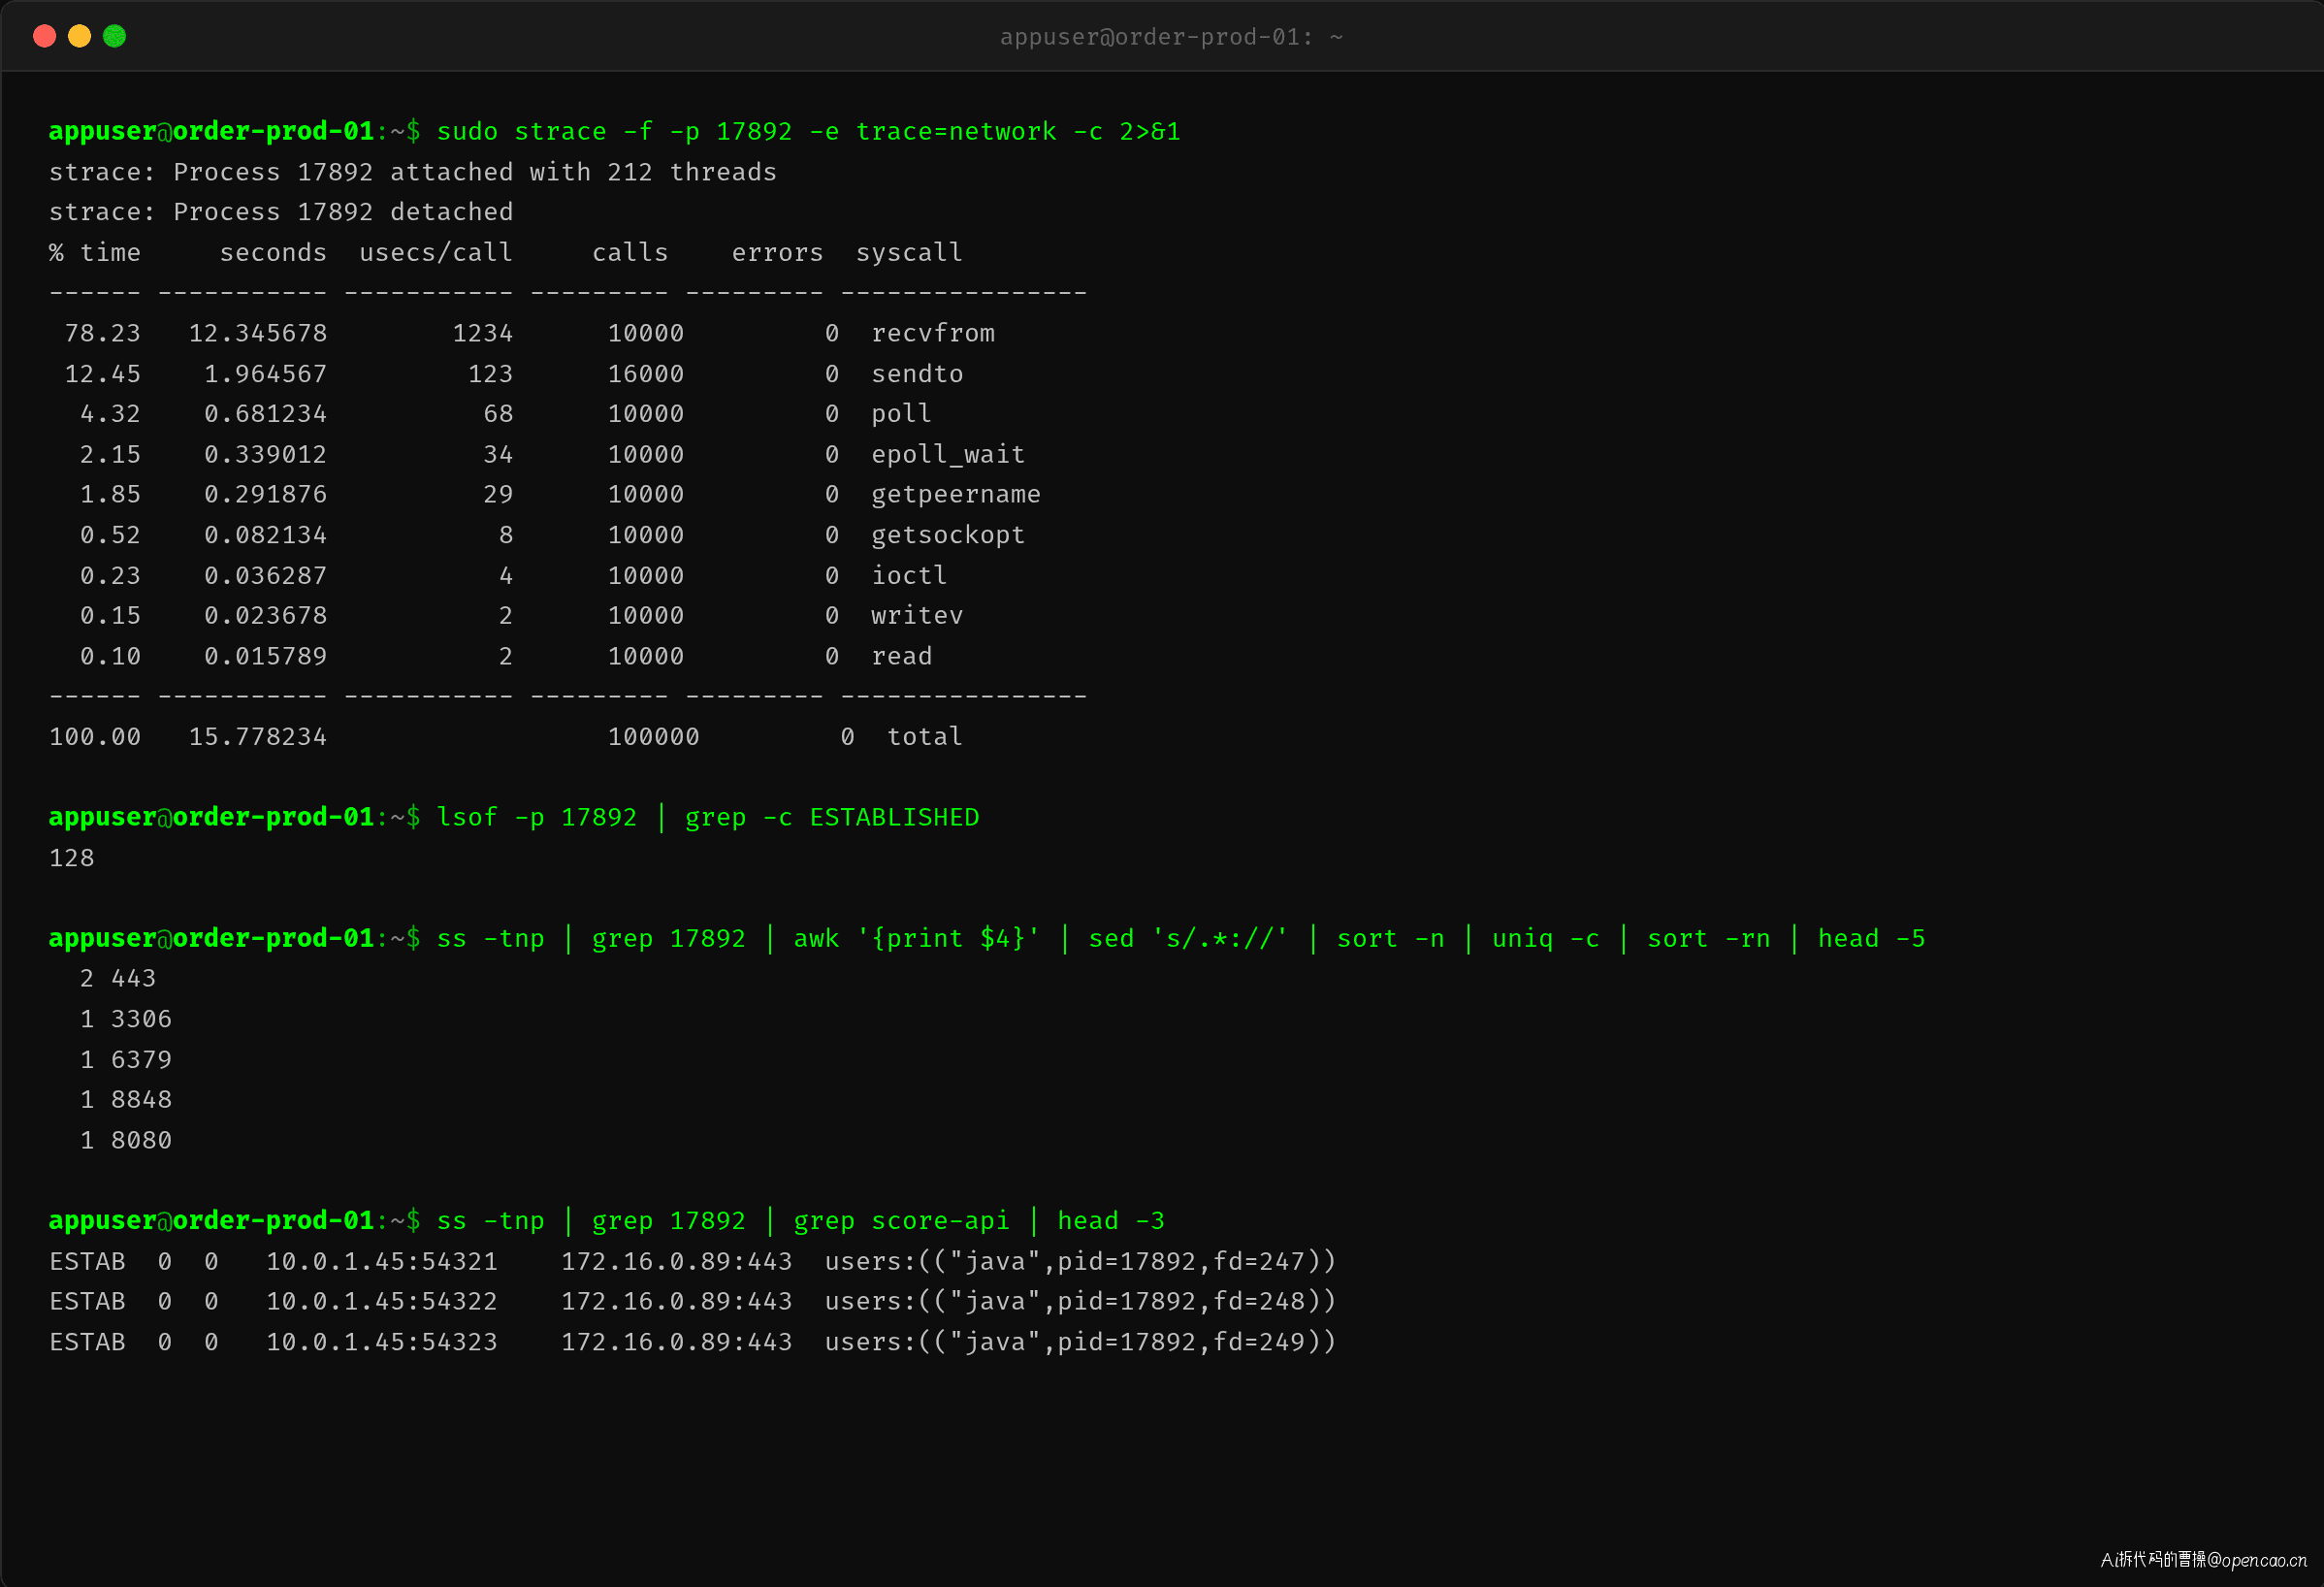Screen dimensions: 2324x1587
Task: Click the users entry with fd=247
Action: tap(1080, 1261)
